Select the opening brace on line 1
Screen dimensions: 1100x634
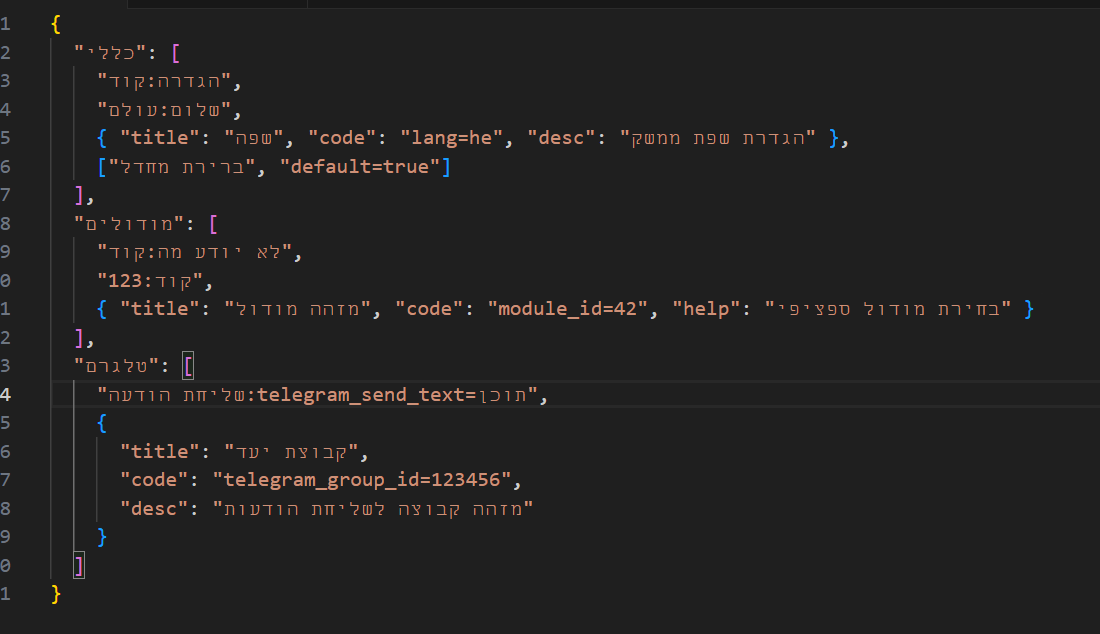55,23
